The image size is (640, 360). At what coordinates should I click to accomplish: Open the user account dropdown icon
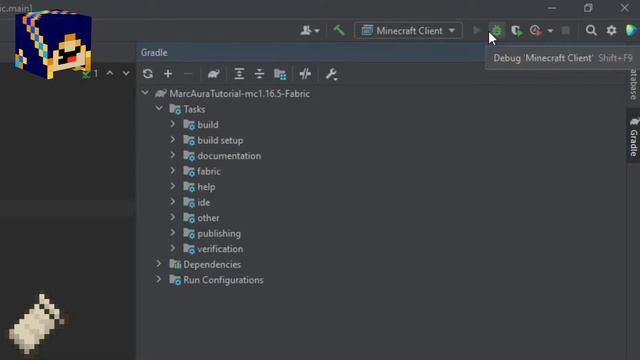[x=310, y=30]
